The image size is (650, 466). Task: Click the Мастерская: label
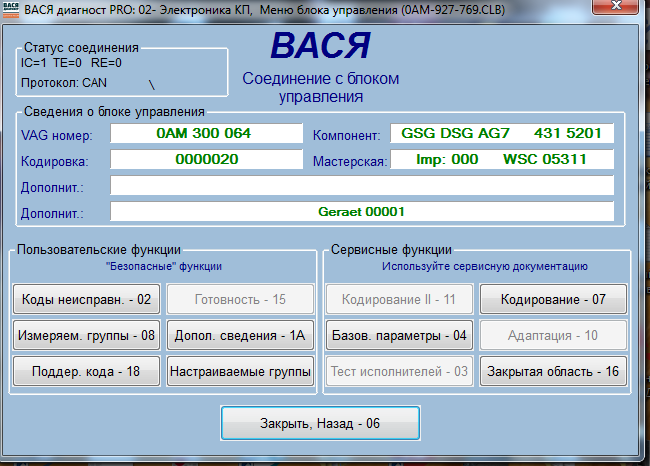coord(350,161)
